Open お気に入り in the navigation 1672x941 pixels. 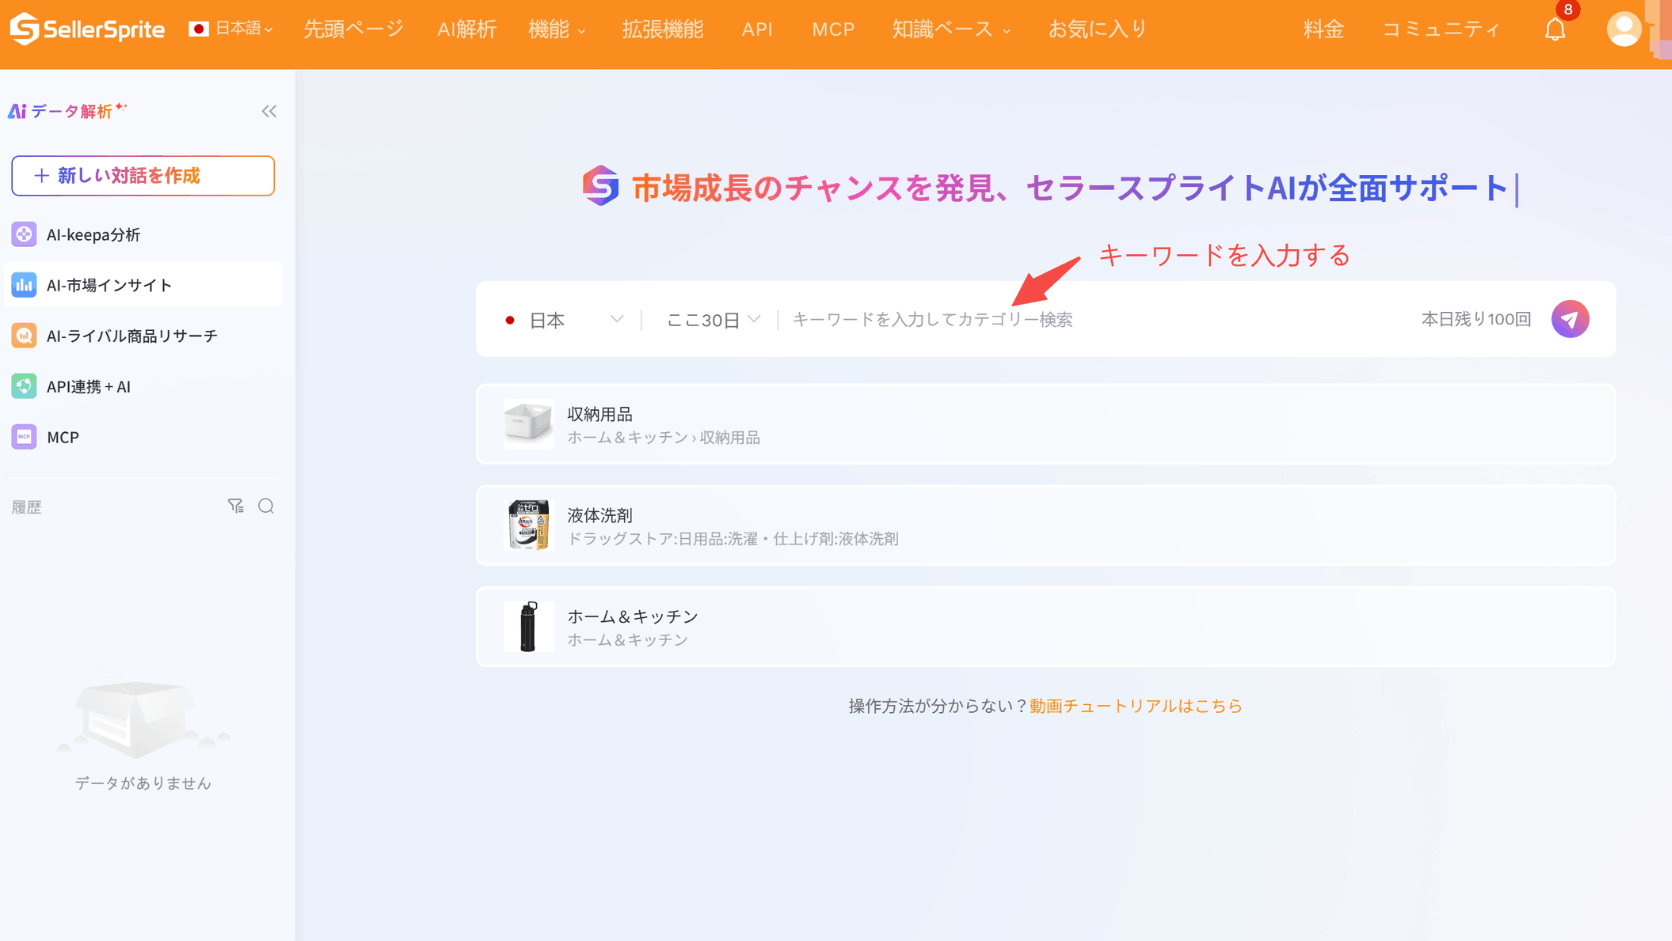pyautogui.click(x=1097, y=29)
